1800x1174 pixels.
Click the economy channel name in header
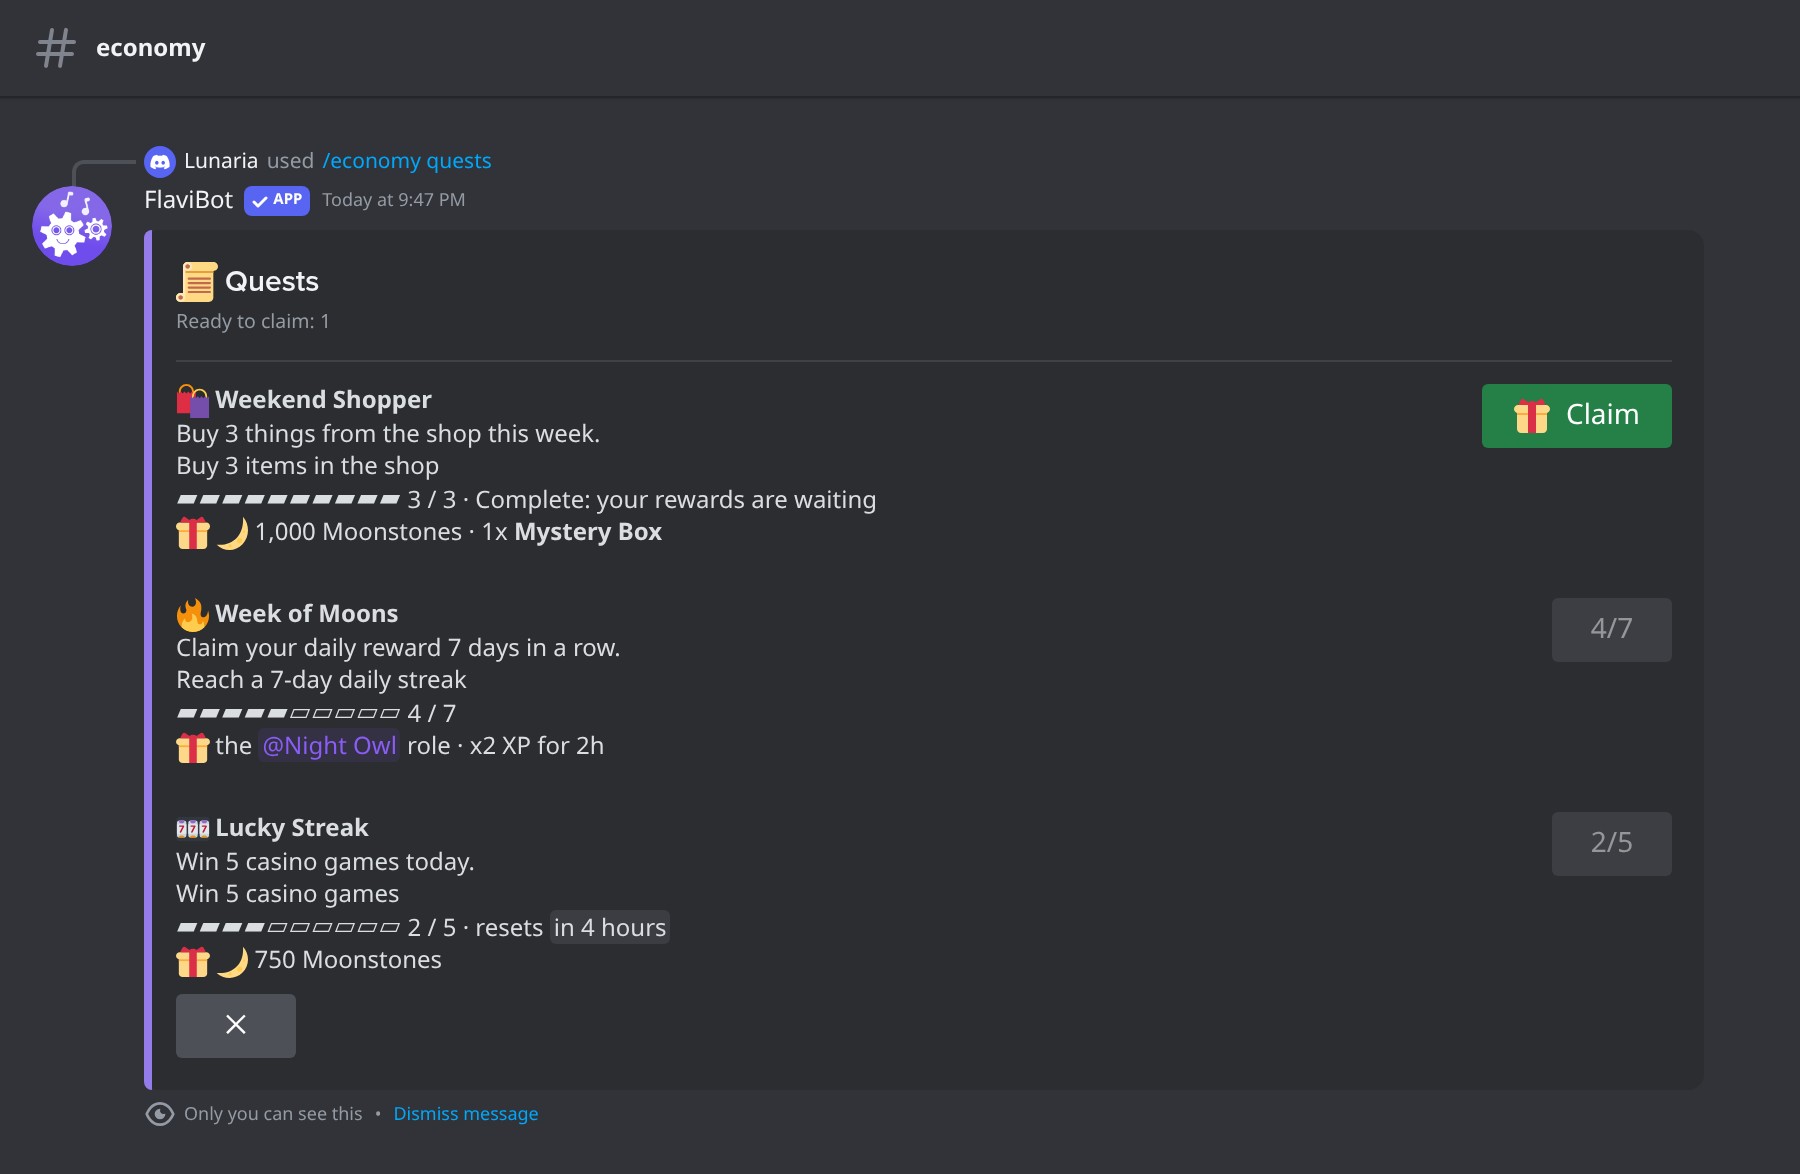click(x=151, y=48)
